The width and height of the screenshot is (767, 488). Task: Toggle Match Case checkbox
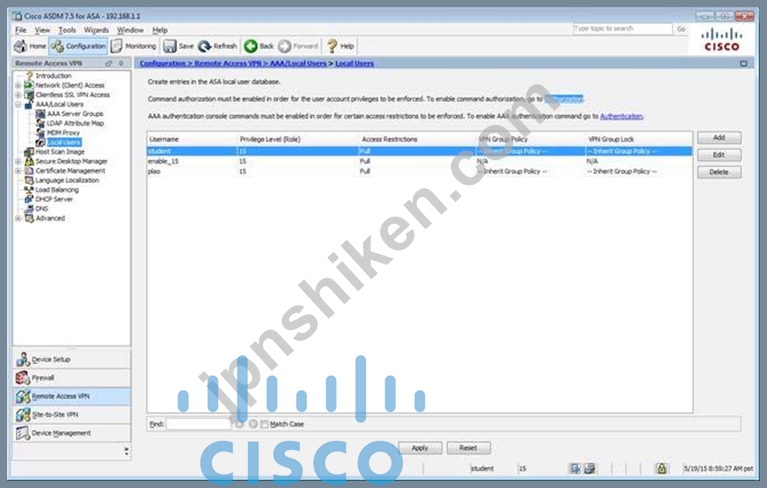coord(265,424)
